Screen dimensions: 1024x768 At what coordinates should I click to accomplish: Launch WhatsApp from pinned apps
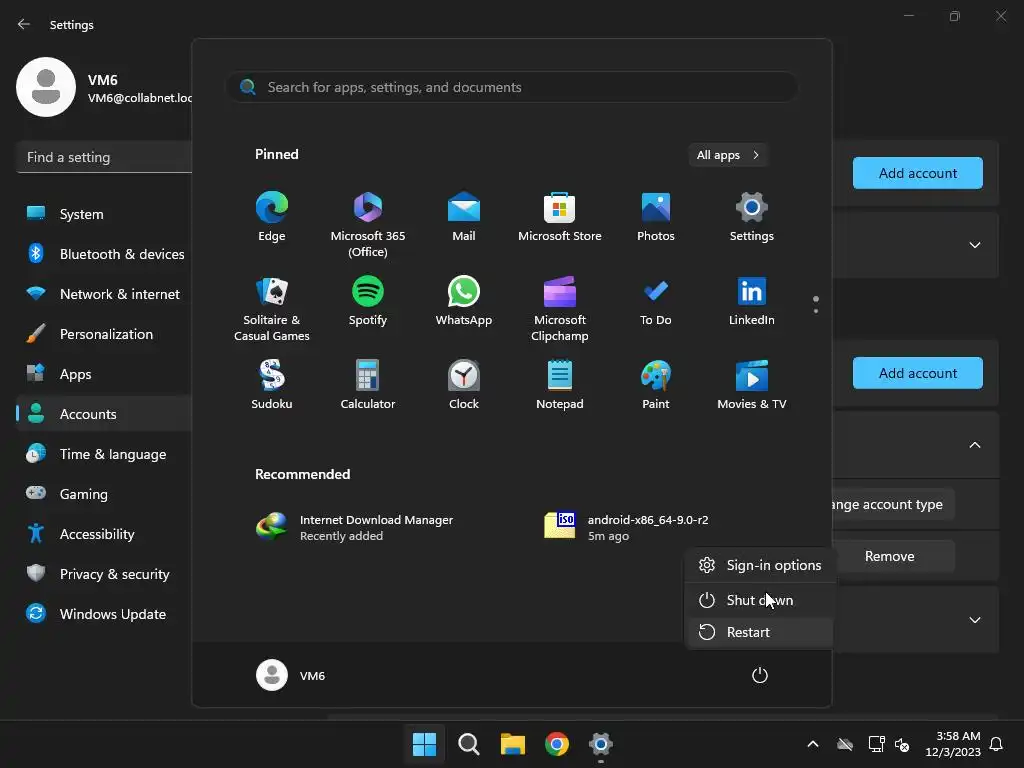(464, 300)
